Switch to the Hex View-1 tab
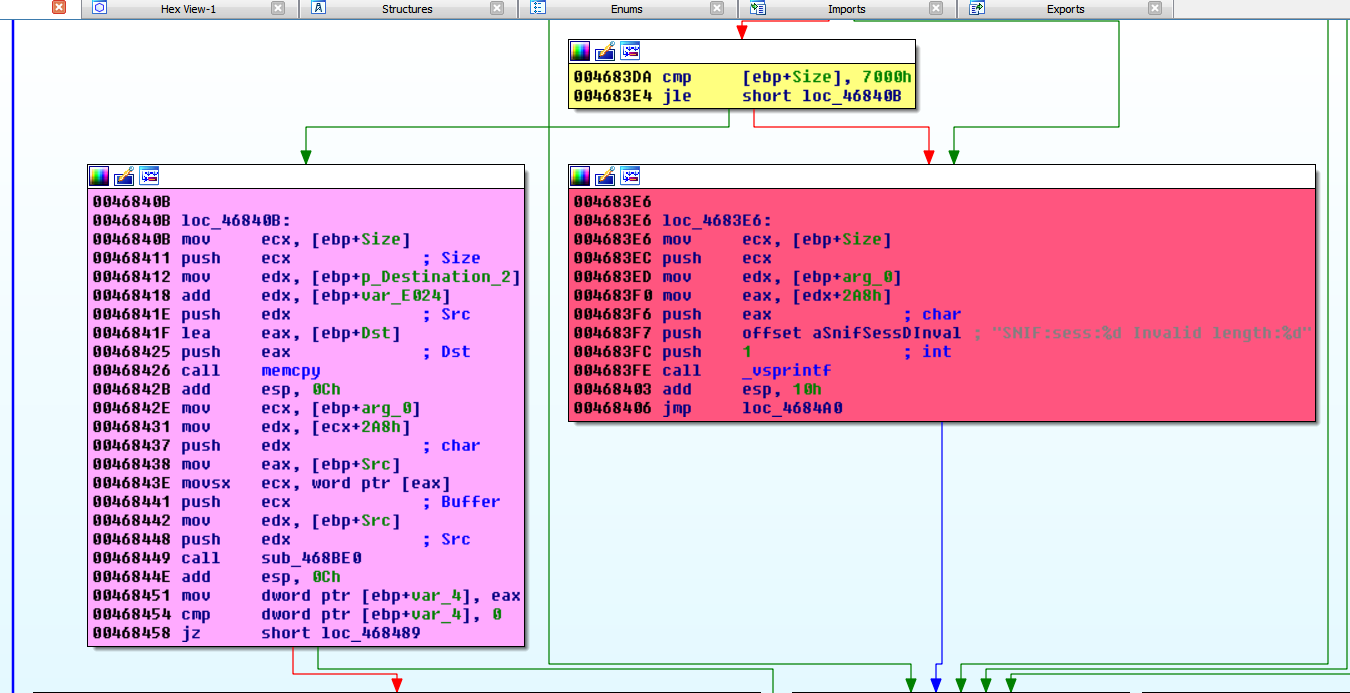This screenshot has width=1350, height=693. point(188,9)
